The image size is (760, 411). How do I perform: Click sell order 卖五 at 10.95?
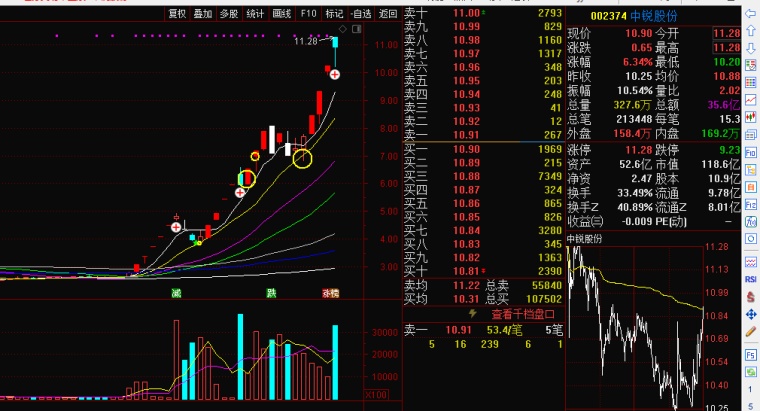point(483,80)
